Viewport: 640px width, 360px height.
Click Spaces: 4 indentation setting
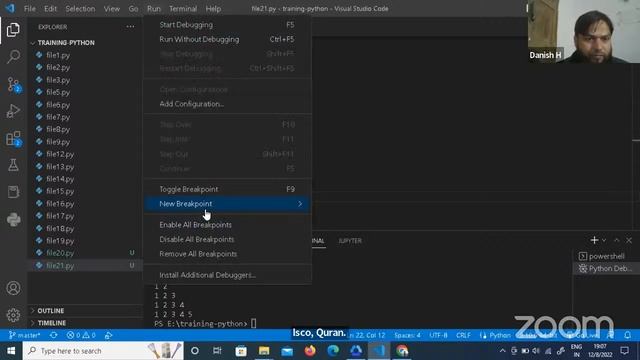407,335
